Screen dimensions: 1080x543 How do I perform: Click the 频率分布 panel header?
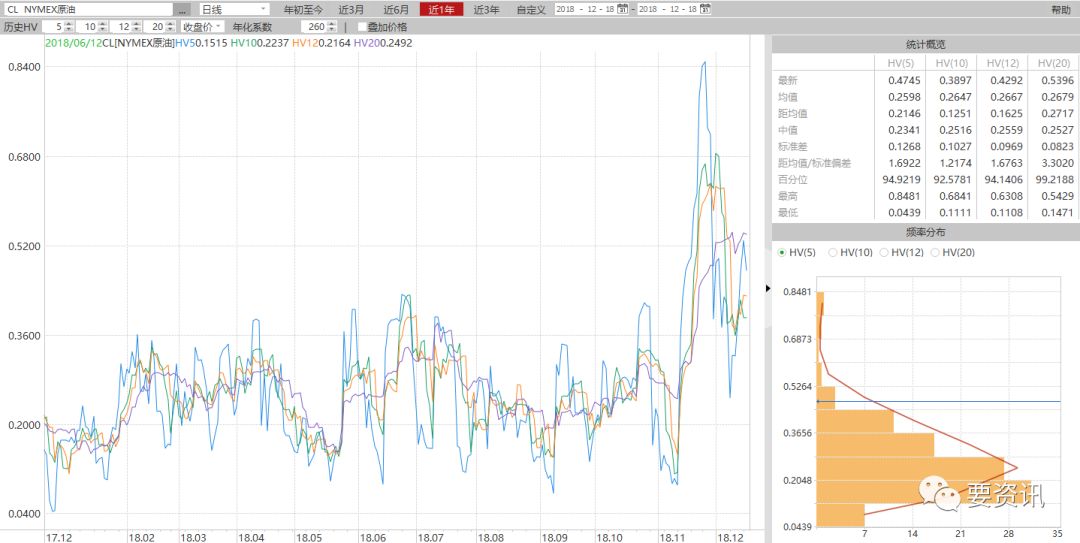[926, 232]
